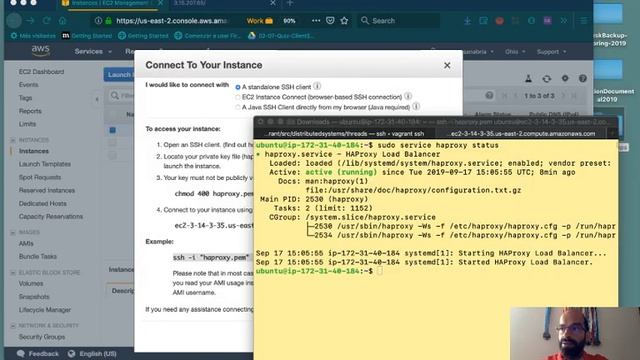Image resolution: width=640 pixels, height=360 pixels.
Task: Open the account name dropdown in AWS header
Action: point(478,52)
